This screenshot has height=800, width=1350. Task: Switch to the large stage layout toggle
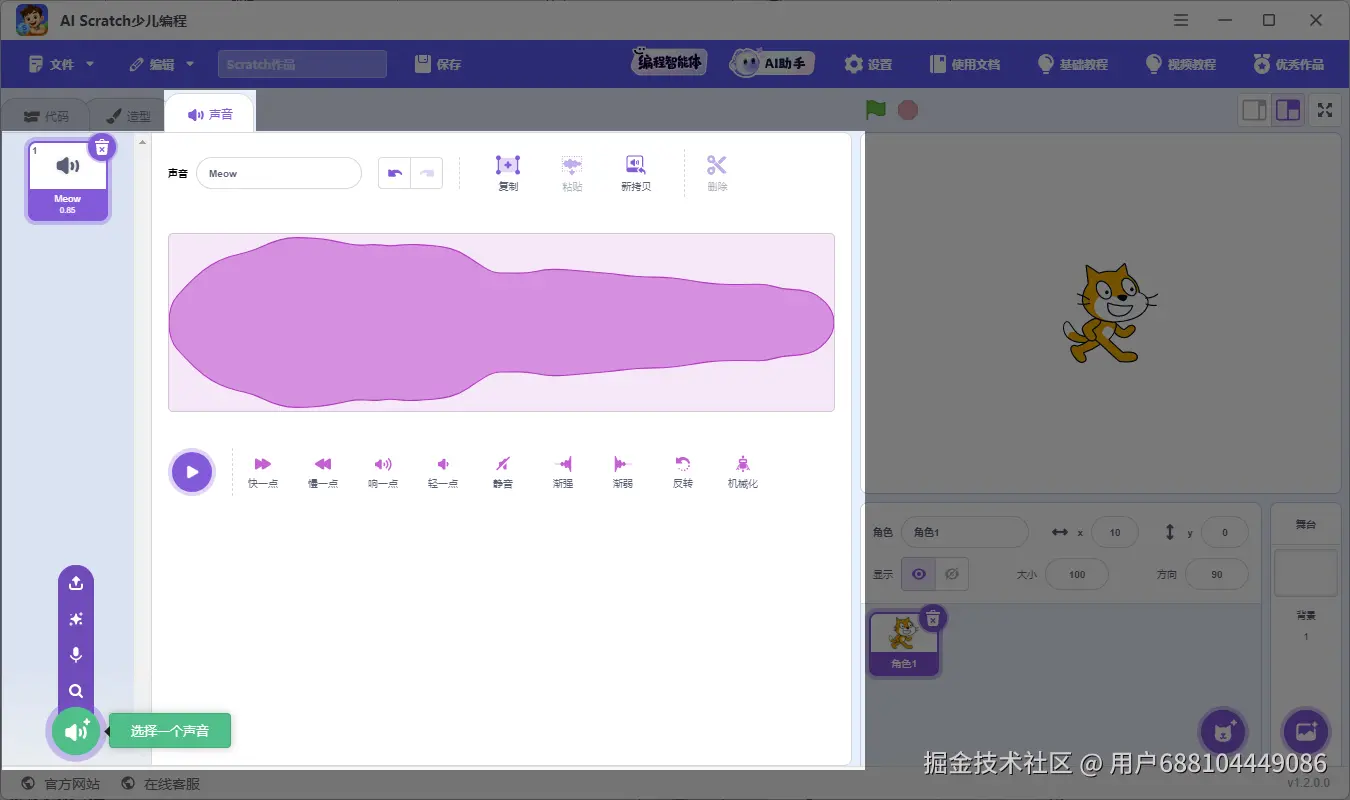click(x=1288, y=110)
